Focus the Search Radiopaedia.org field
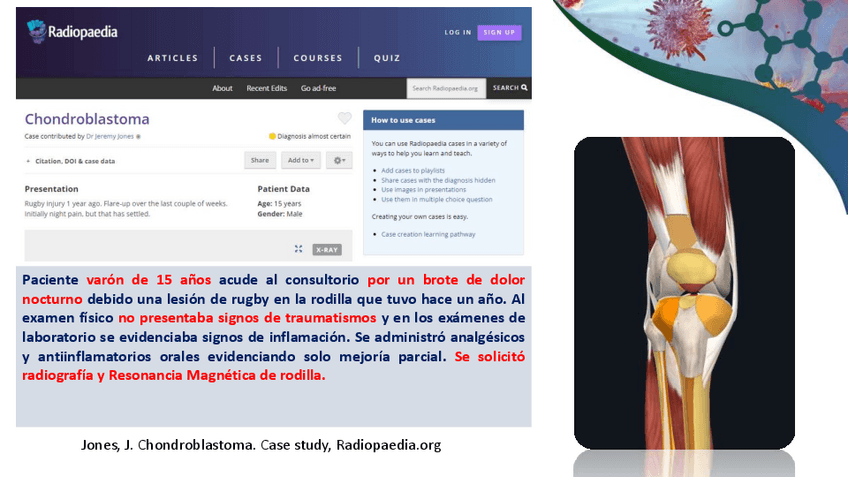This screenshot has width=848, height=477. pos(446,88)
